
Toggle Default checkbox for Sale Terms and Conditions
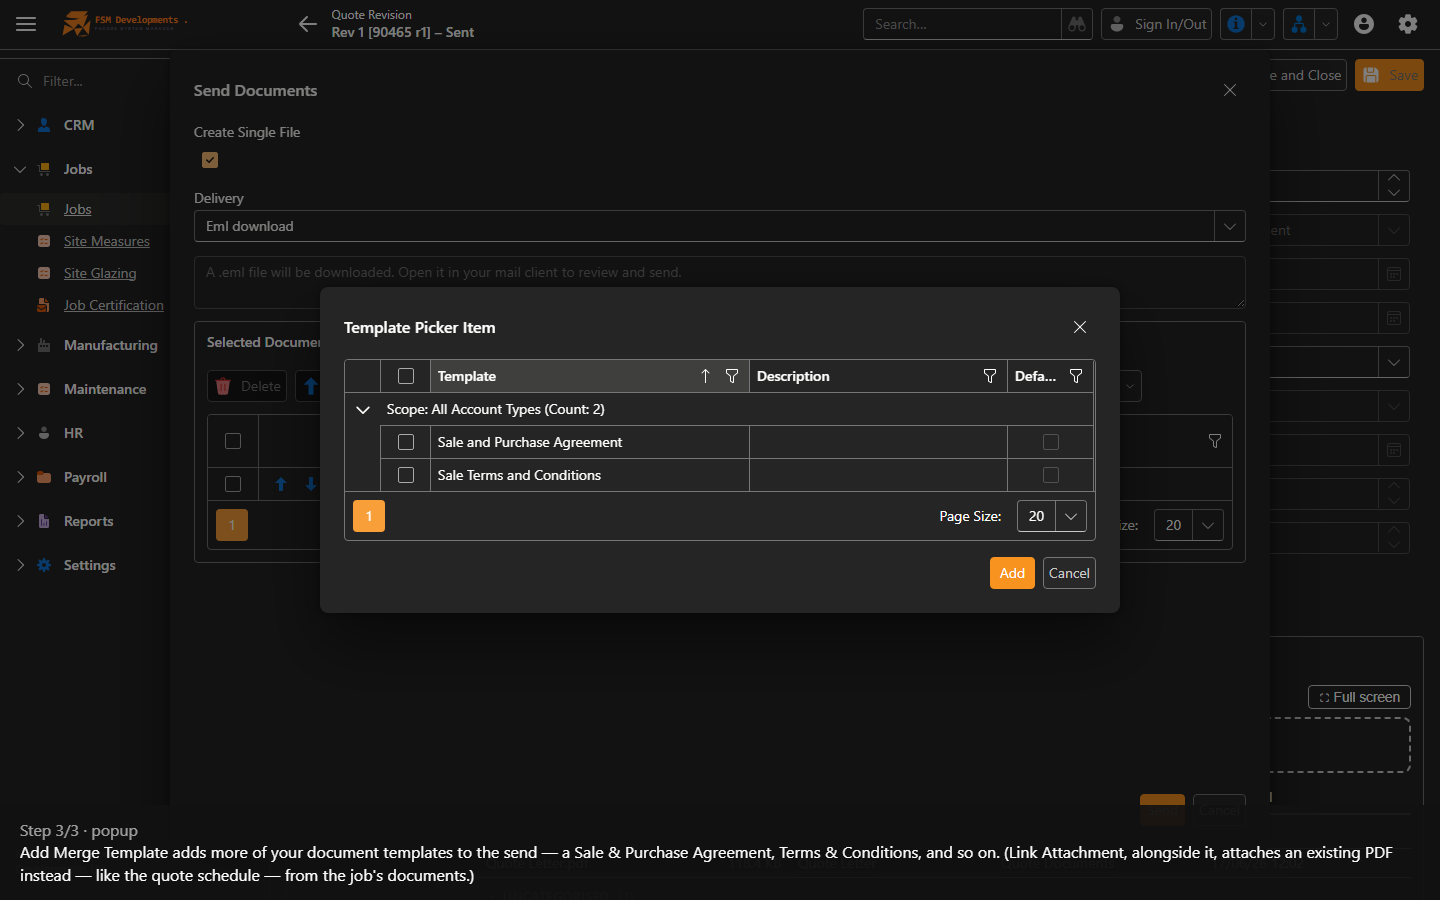click(1051, 475)
